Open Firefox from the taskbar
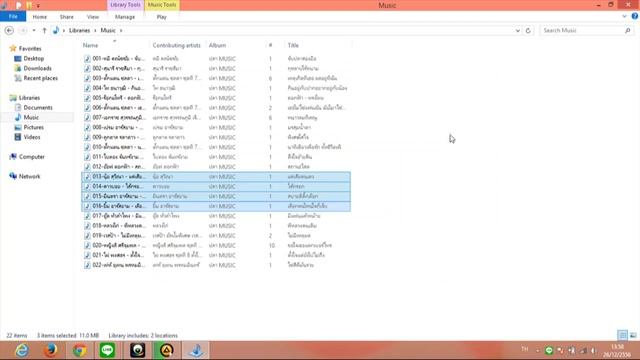640x360 pixels. [x=51, y=351]
